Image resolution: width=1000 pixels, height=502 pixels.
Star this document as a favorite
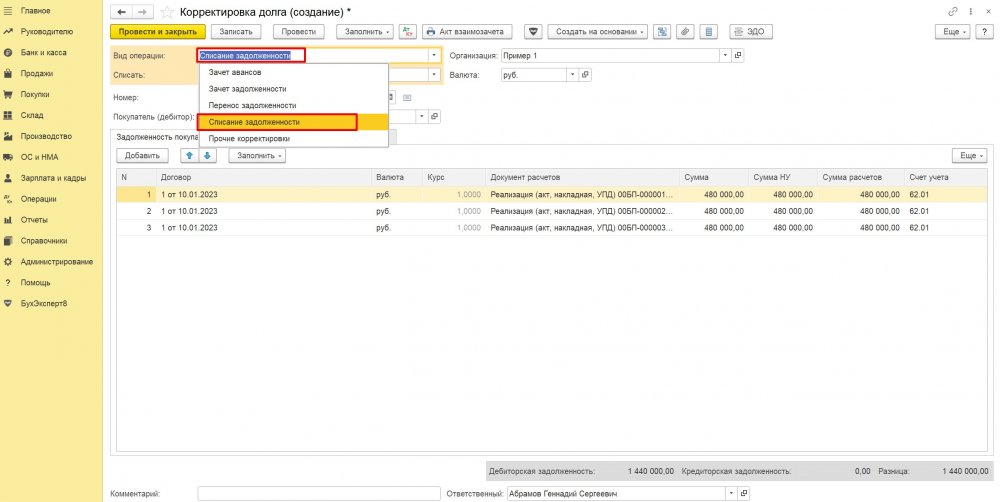[x=167, y=11]
